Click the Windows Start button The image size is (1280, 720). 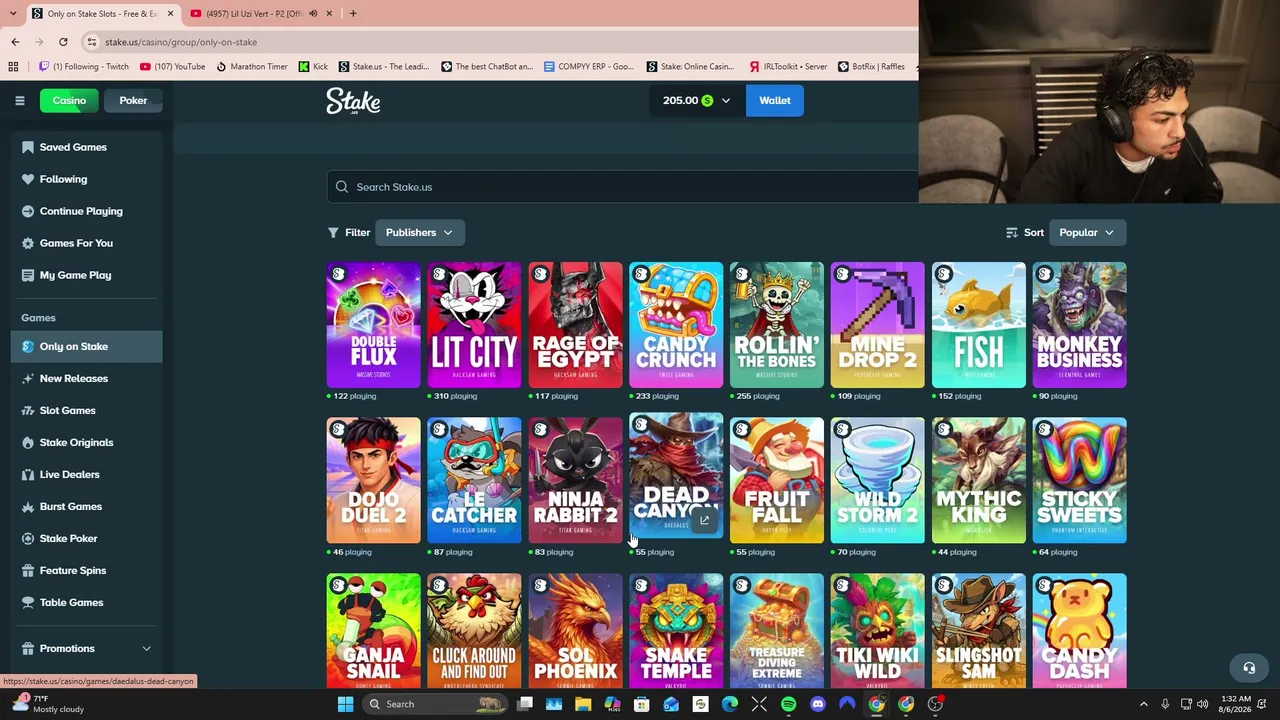click(x=345, y=704)
